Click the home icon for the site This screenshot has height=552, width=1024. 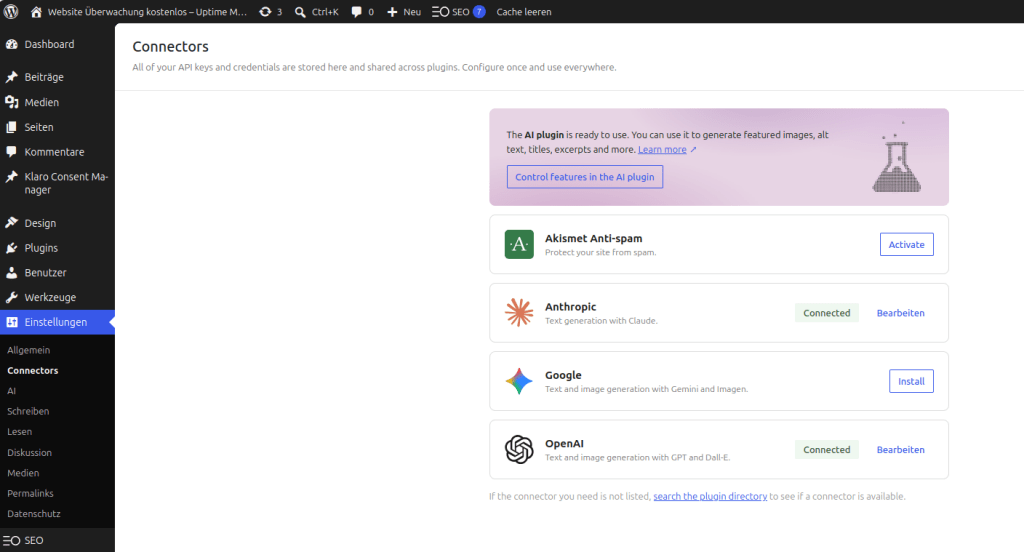(x=37, y=12)
